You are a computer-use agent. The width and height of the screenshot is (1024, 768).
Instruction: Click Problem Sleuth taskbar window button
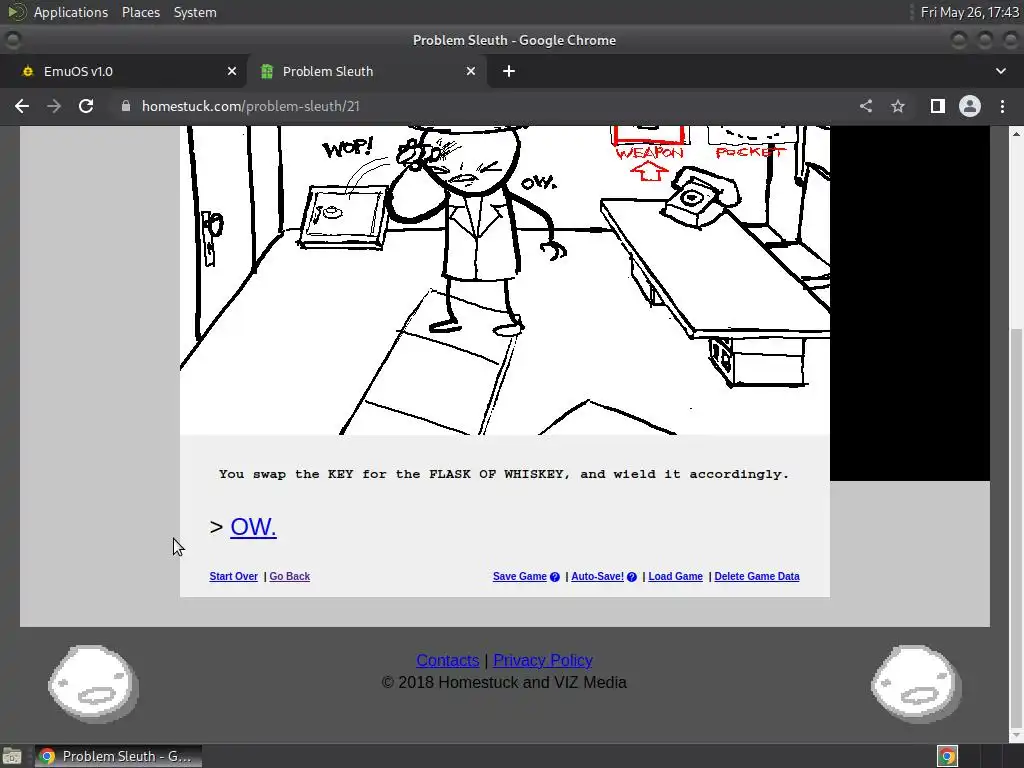(118, 756)
